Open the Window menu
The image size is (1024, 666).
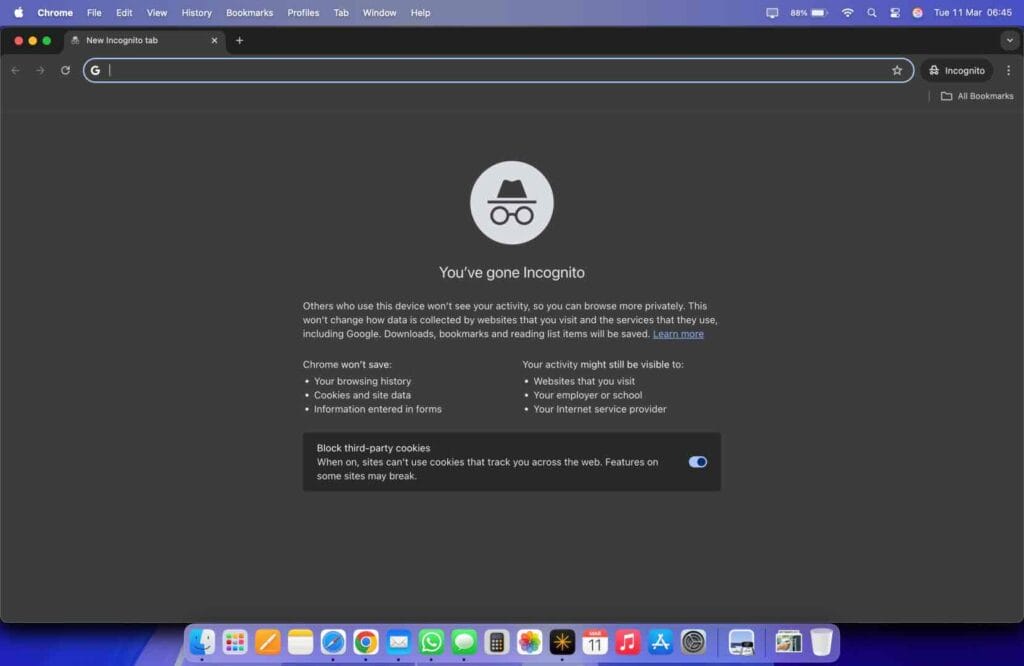coord(379,12)
